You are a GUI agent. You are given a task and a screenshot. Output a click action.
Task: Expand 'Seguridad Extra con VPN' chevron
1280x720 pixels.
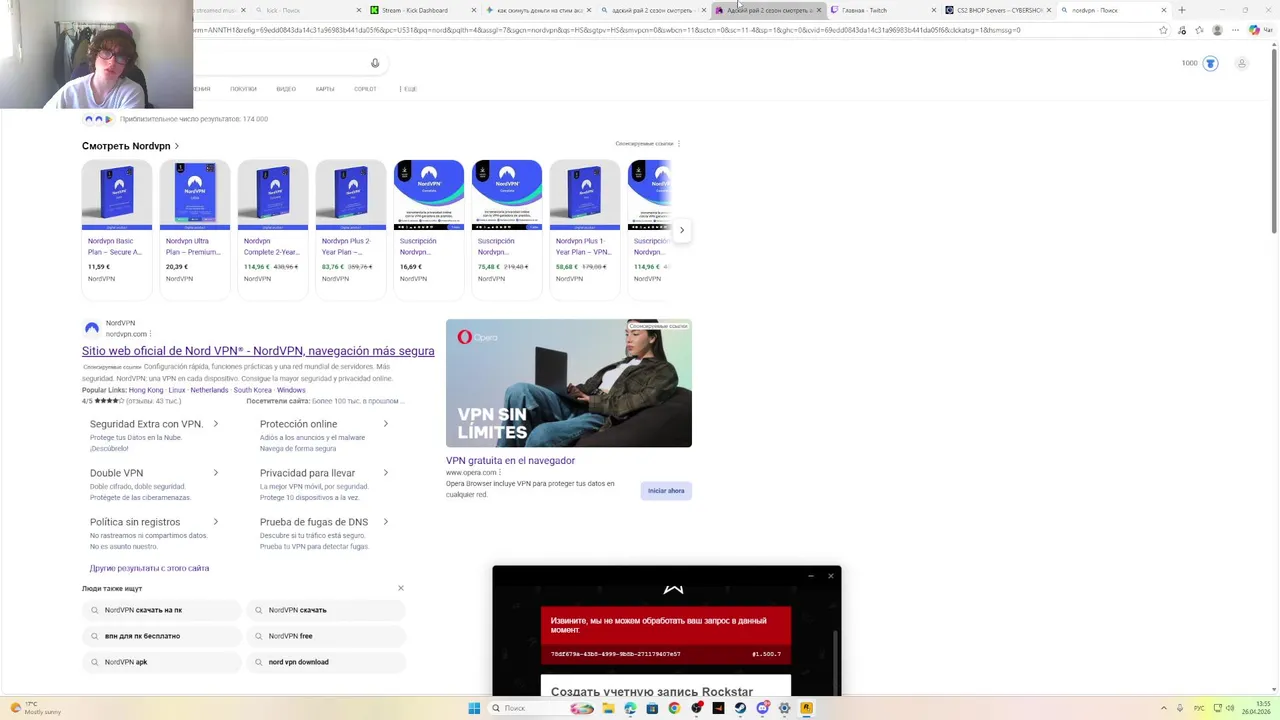click(x=216, y=424)
